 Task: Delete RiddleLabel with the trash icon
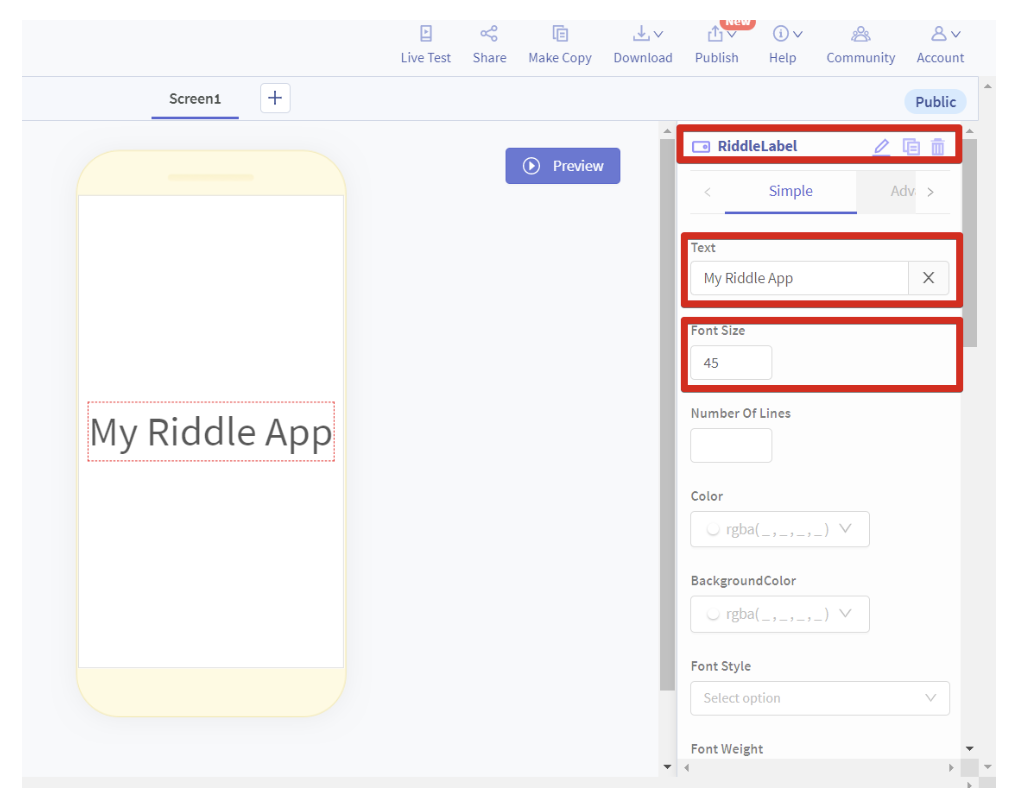coord(937,146)
